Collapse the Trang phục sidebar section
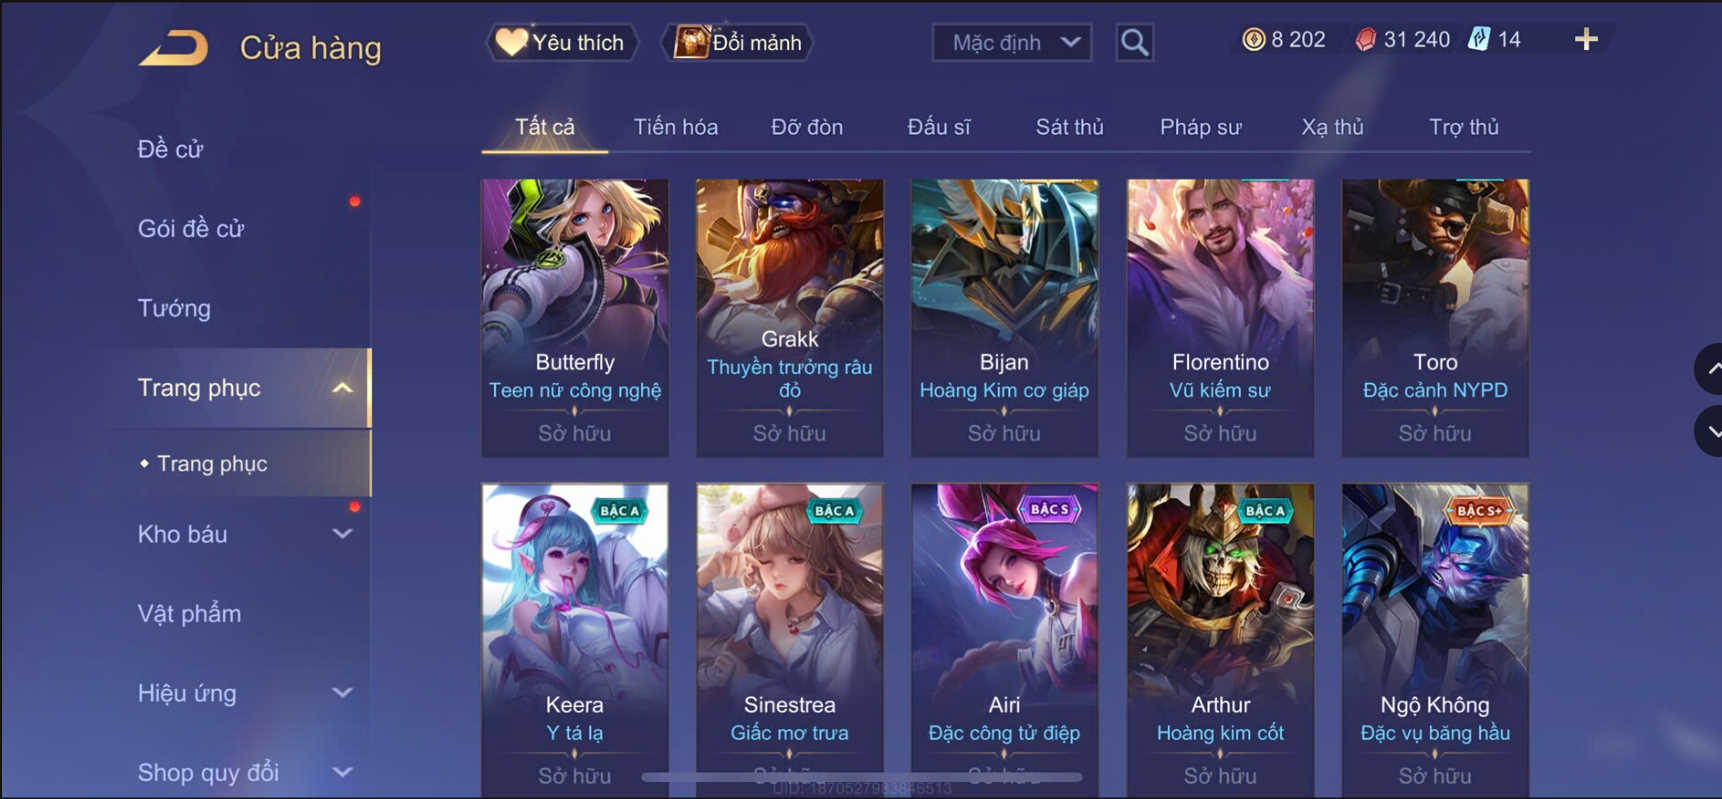Screen dimensions: 1722x799 pyautogui.click(x=341, y=388)
